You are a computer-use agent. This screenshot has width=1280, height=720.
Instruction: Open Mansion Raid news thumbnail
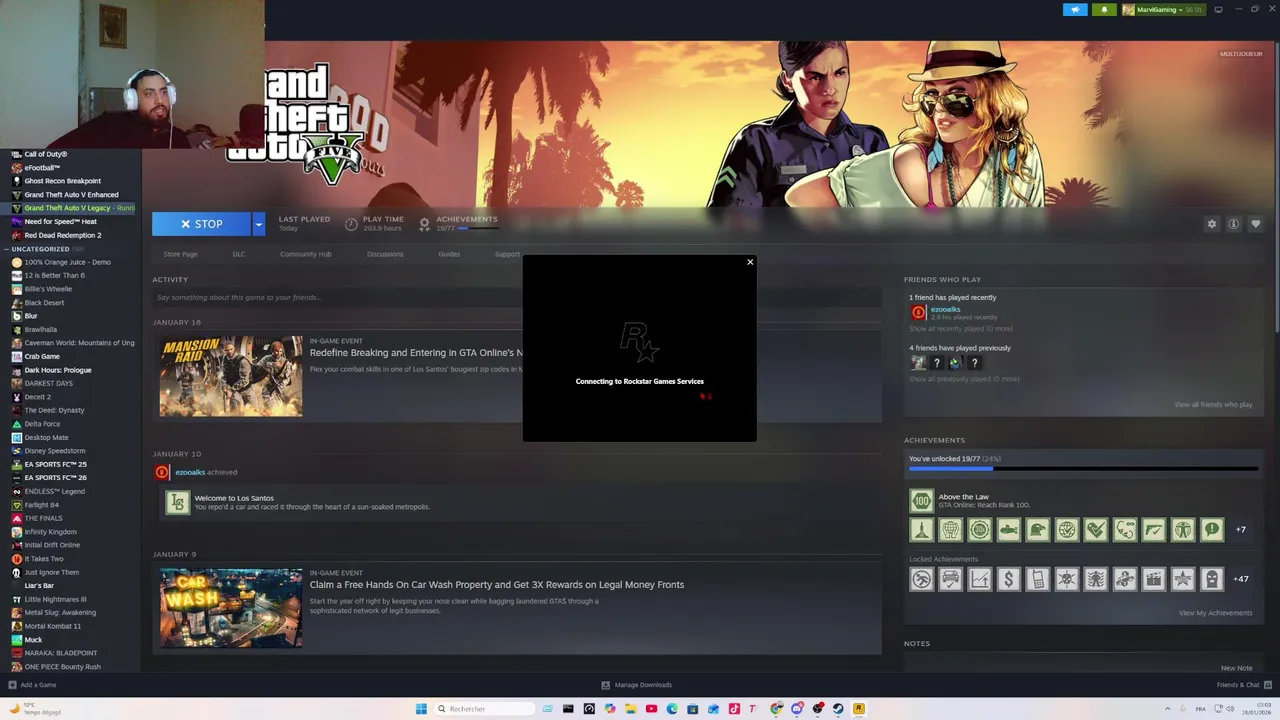[x=231, y=376]
